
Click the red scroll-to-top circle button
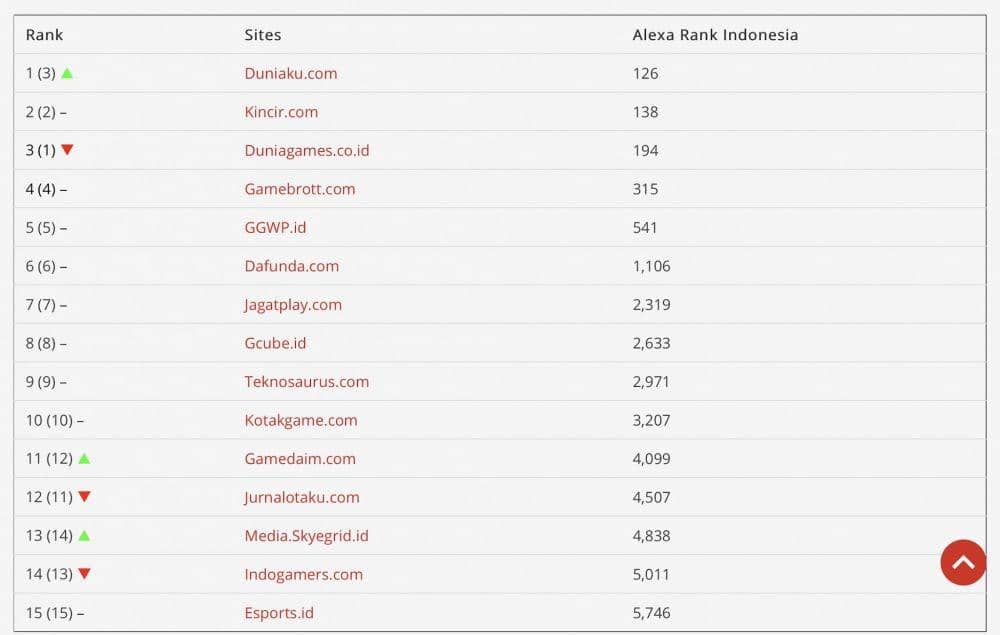(962, 563)
